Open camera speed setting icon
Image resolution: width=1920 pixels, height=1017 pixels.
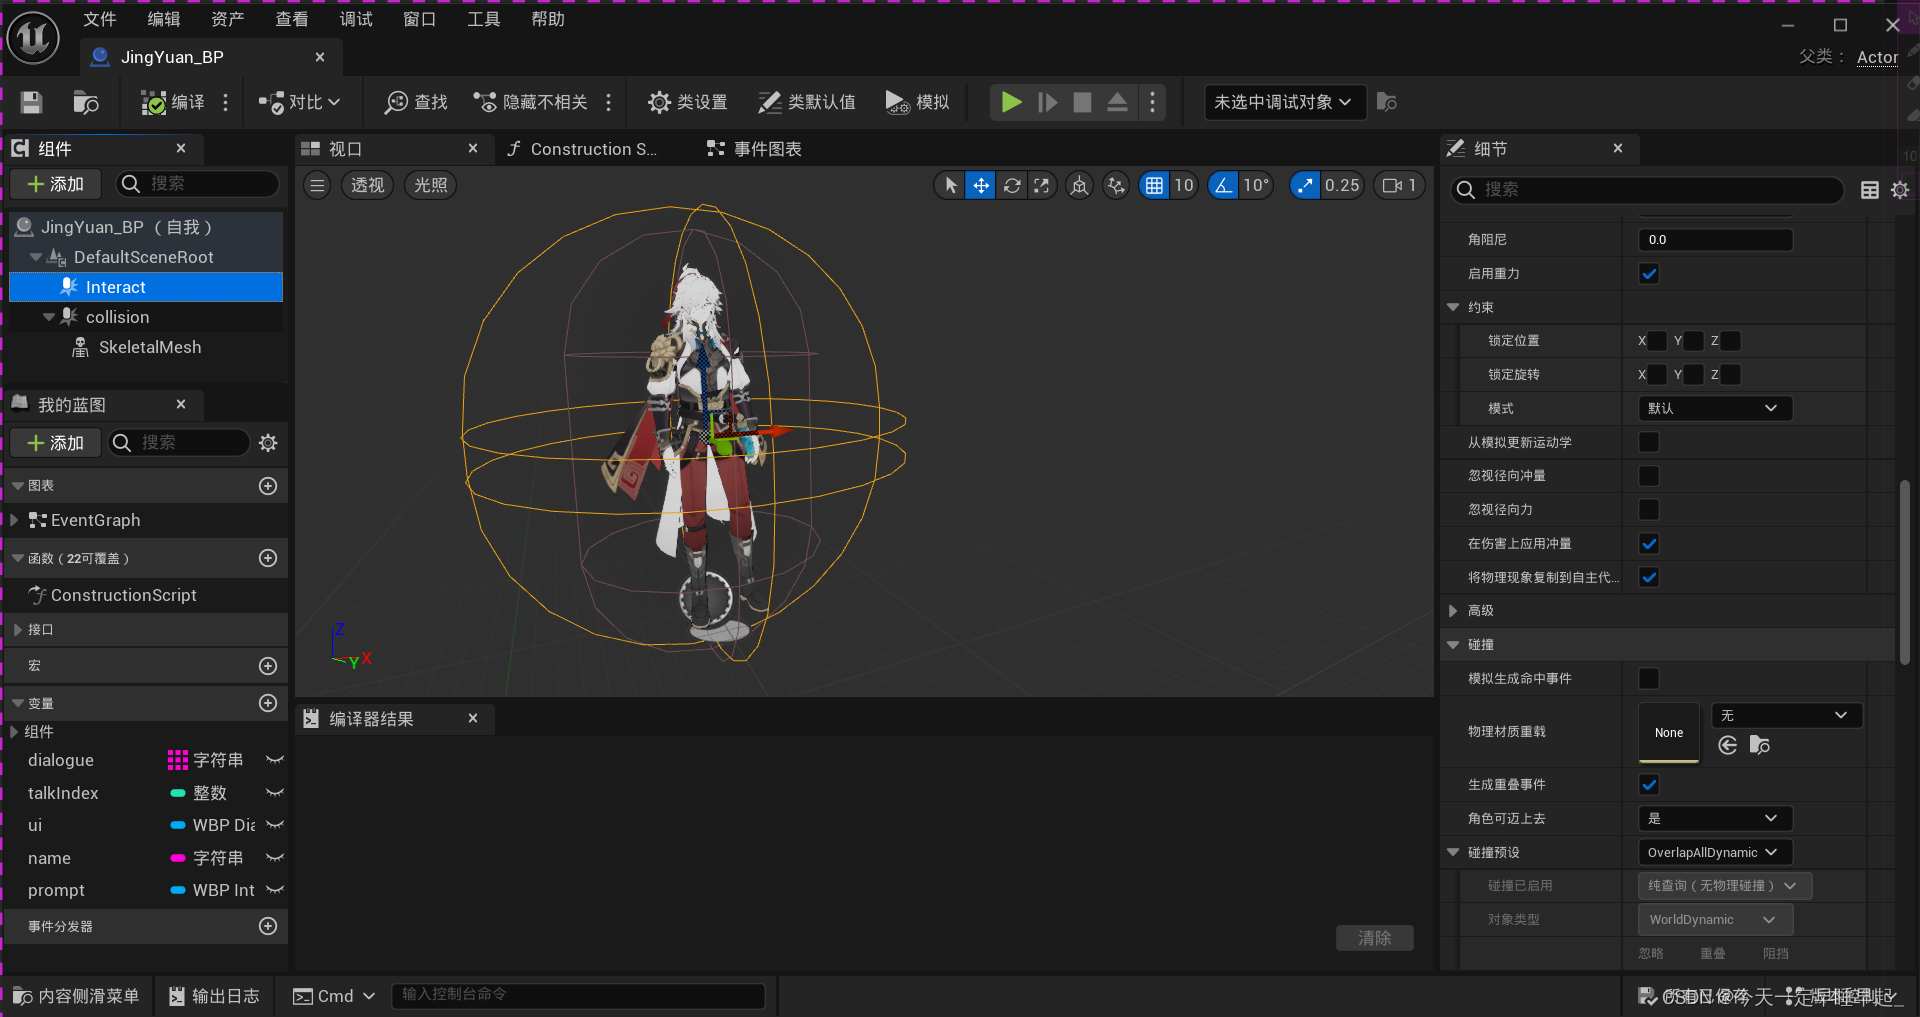click(x=1397, y=185)
